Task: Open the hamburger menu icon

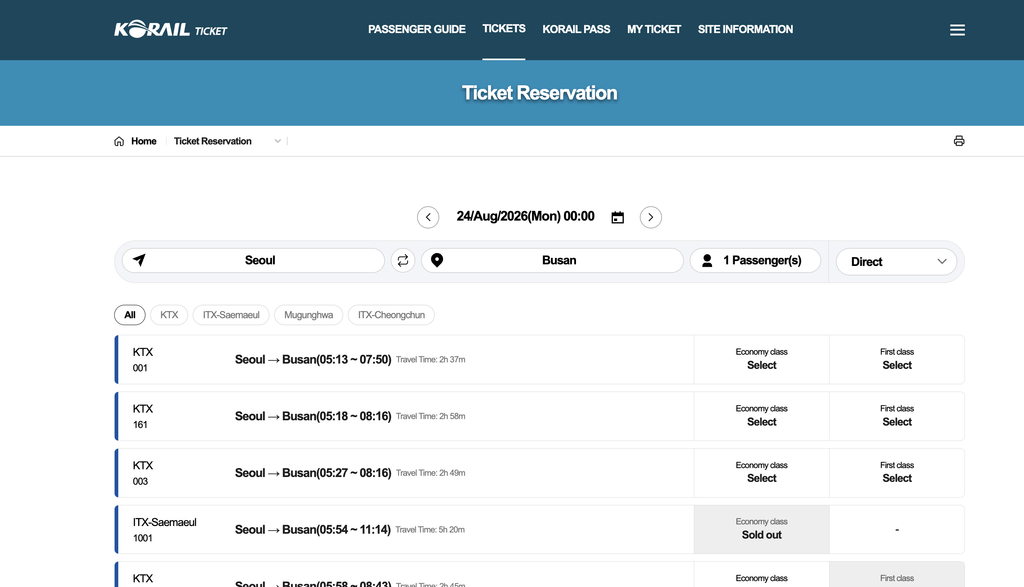Action: tap(957, 30)
